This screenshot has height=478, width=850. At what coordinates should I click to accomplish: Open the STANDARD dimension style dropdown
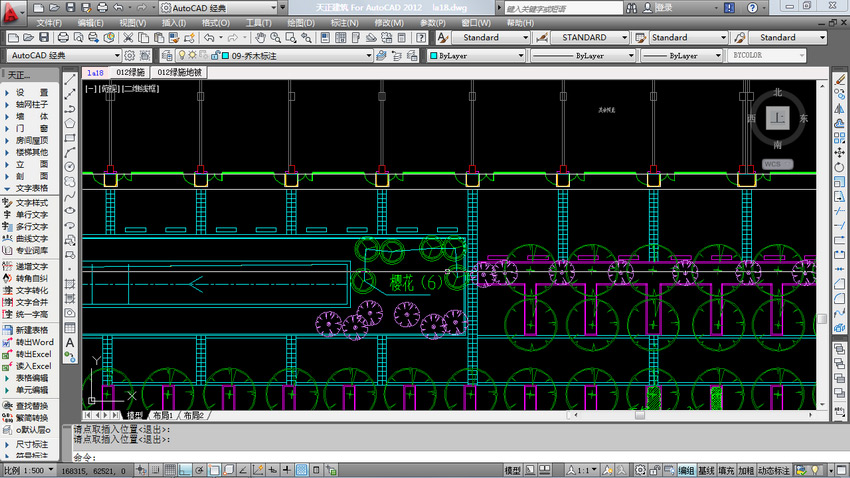coord(590,37)
